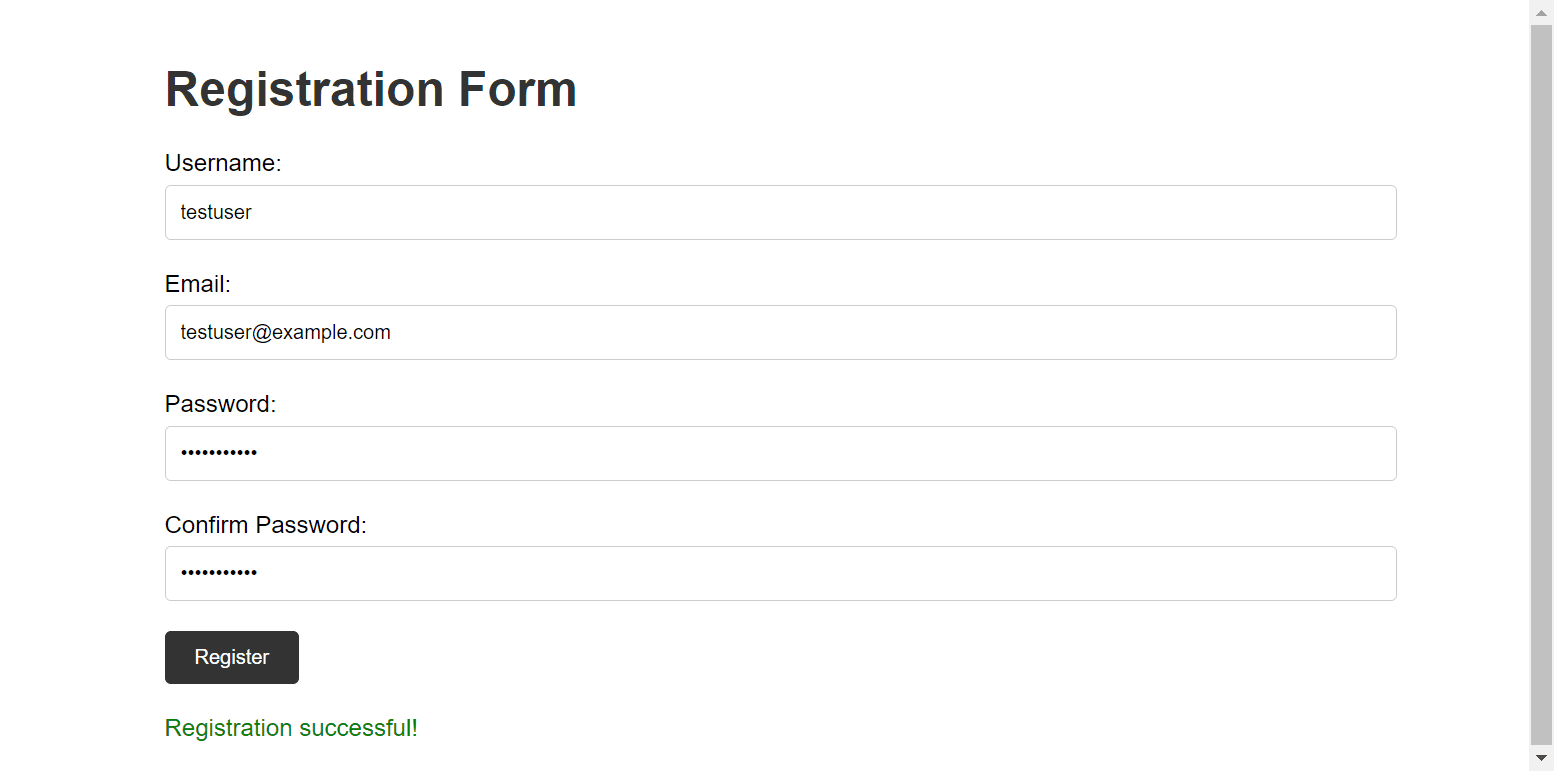Focus the Username input field

click(780, 212)
